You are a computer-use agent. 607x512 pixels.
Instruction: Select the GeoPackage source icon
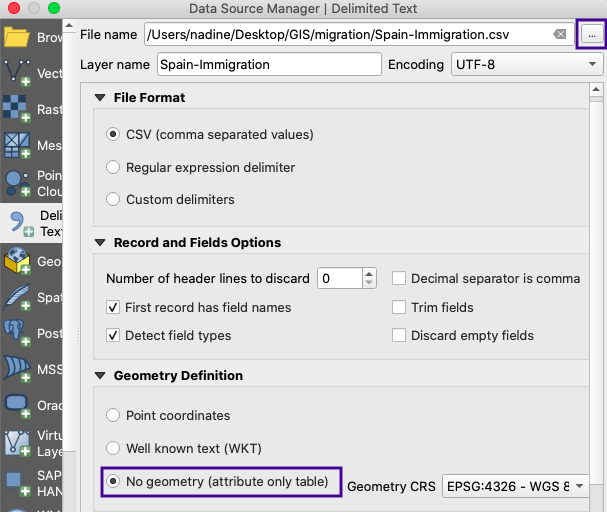(x=17, y=261)
